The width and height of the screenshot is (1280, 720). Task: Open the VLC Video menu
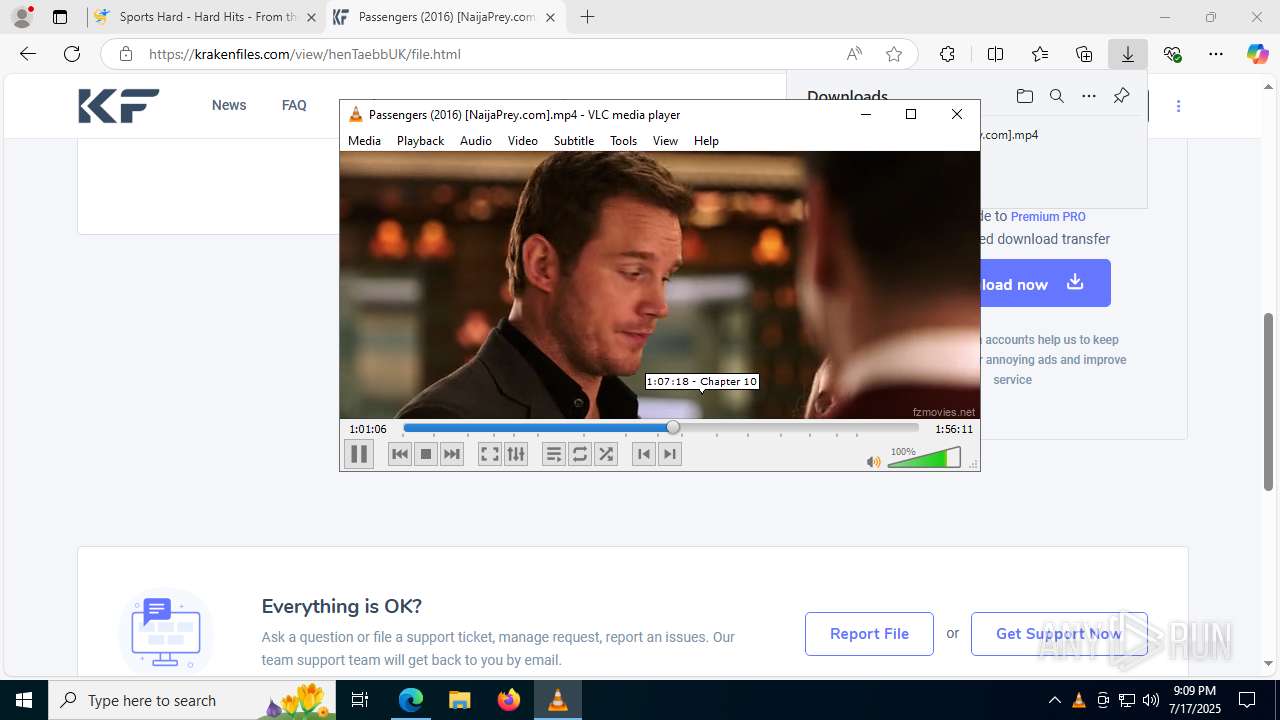(523, 141)
